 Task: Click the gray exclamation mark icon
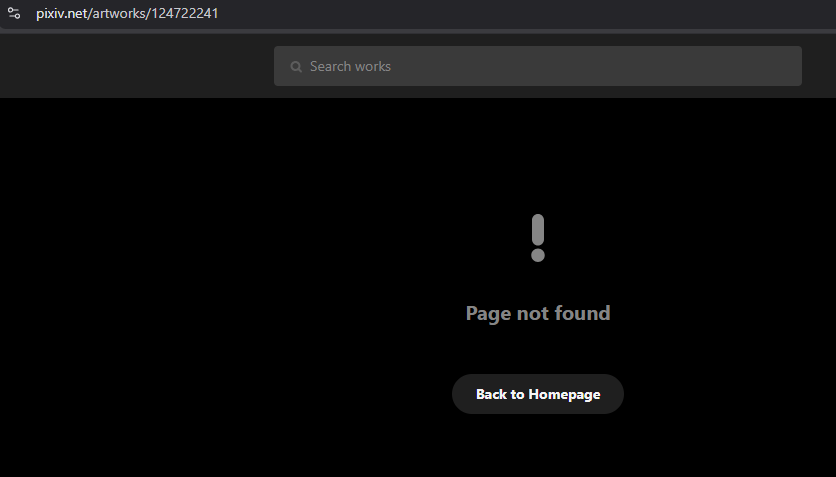pyautogui.click(x=537, y=238)
